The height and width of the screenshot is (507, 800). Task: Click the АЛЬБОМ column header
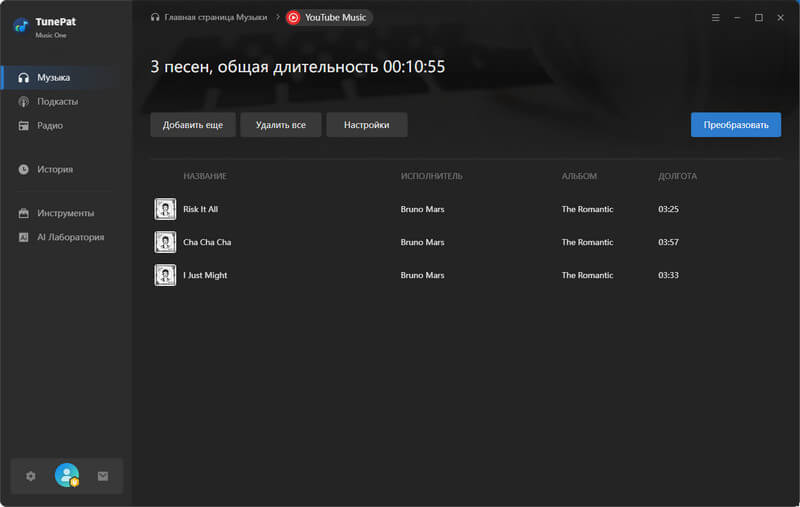coord(579,176)
